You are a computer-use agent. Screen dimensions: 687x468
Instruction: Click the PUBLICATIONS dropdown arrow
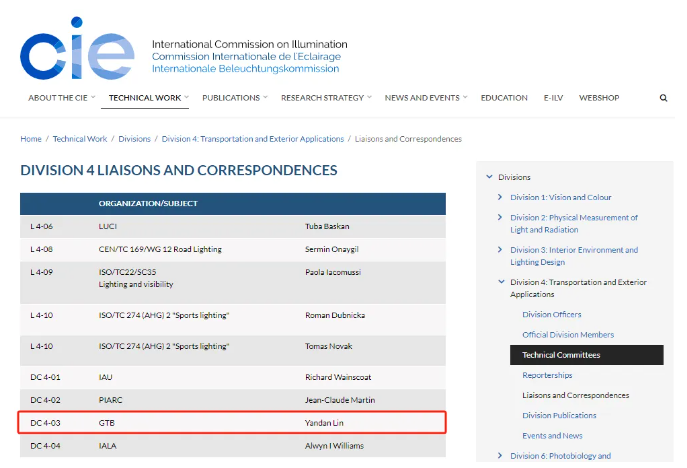tap(265, 97)
